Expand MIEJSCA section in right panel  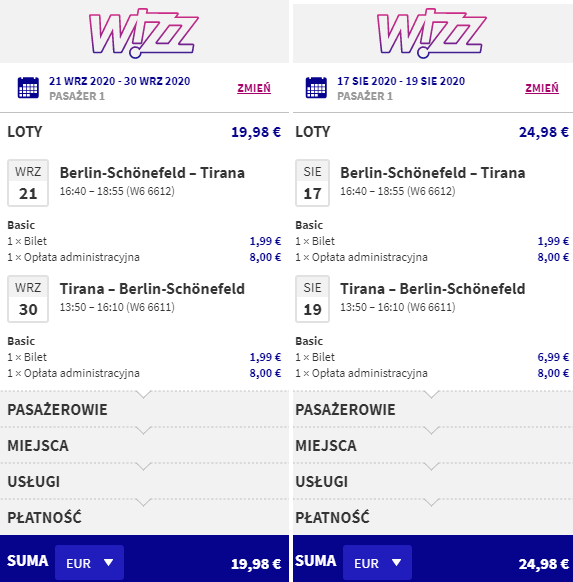433,445
